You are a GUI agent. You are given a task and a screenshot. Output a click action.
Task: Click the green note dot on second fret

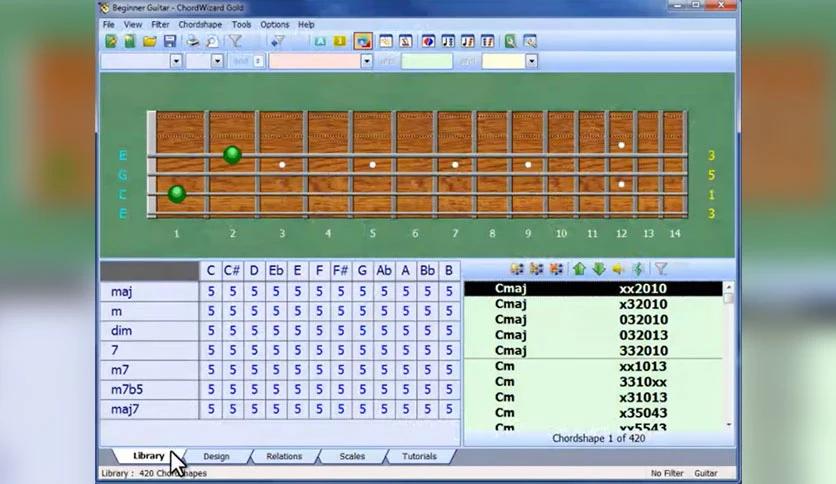232,155
